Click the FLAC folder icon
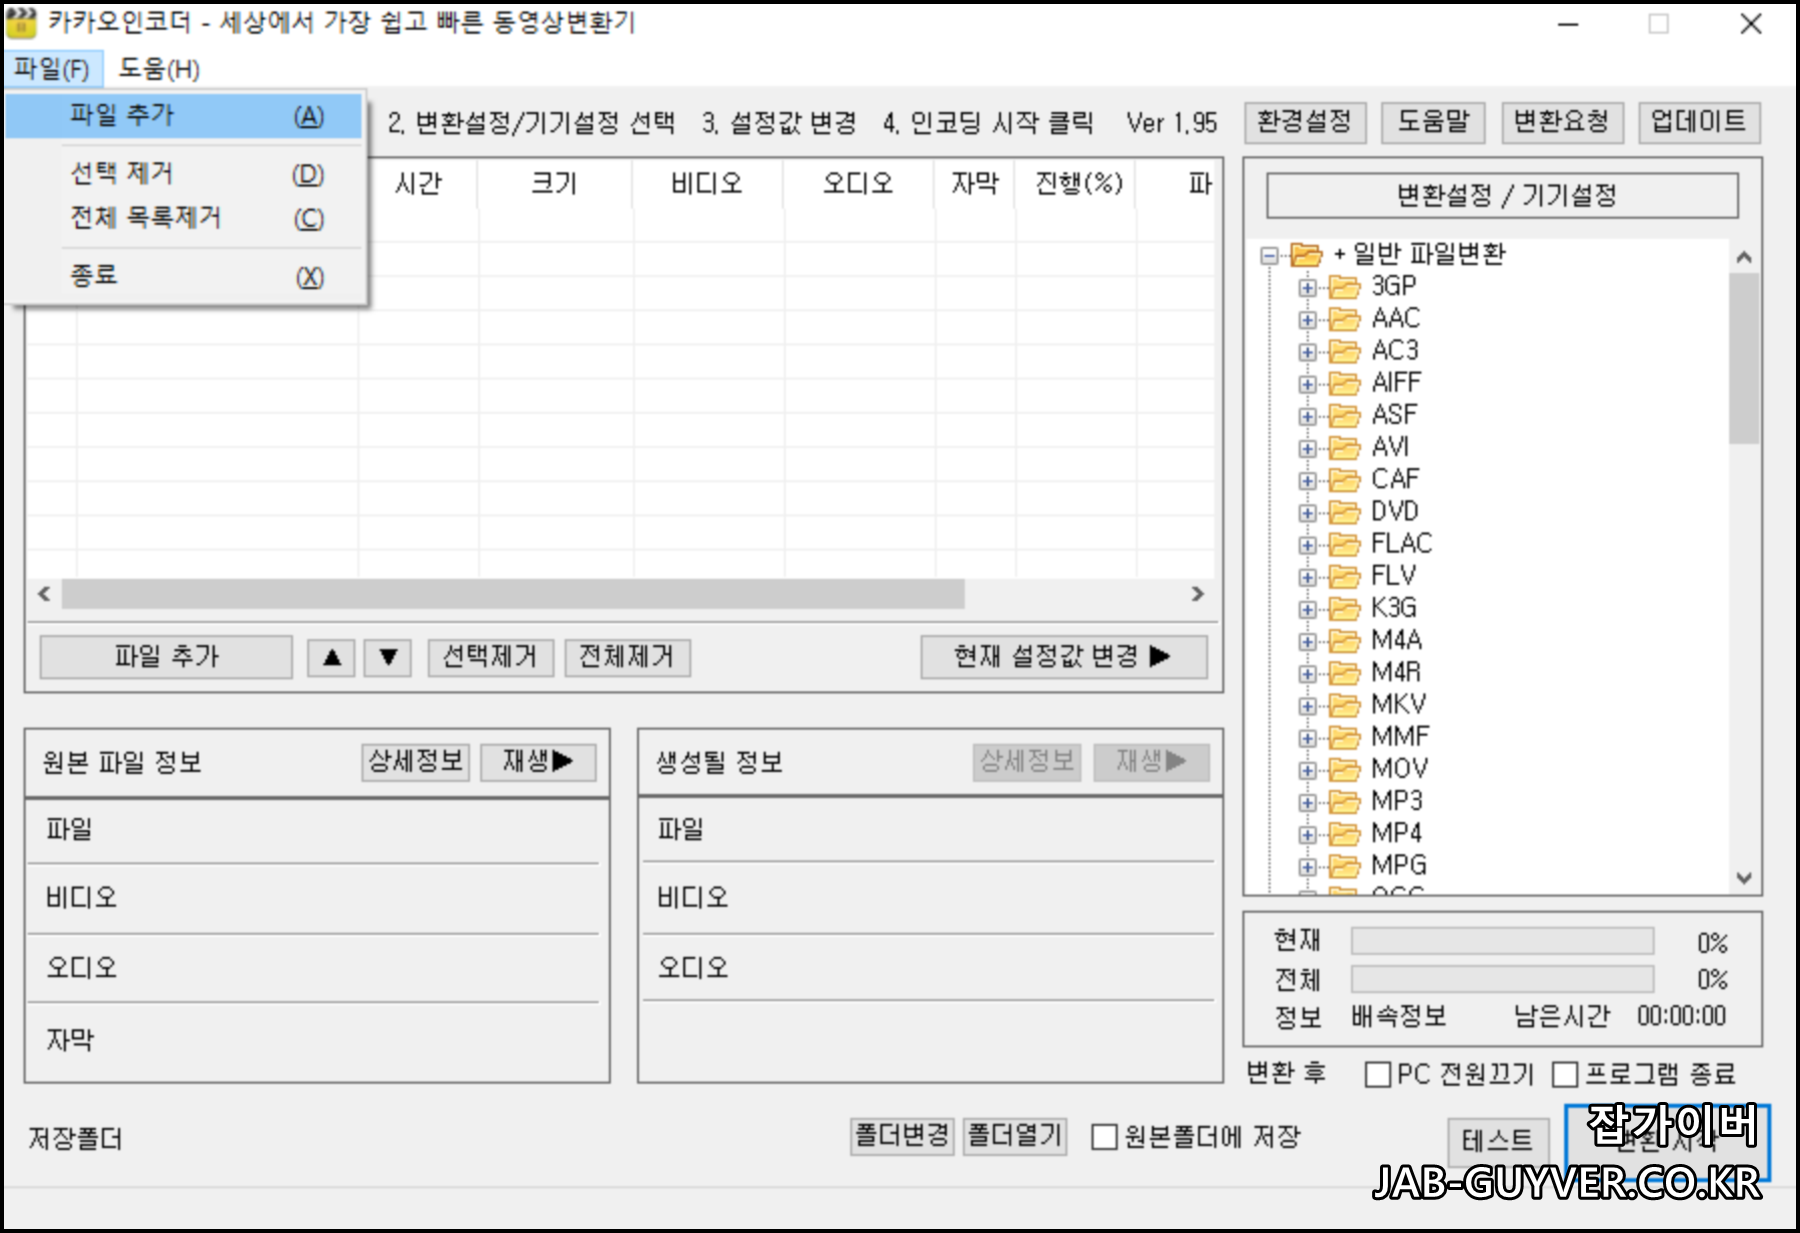 click(x=1344, y=544)
